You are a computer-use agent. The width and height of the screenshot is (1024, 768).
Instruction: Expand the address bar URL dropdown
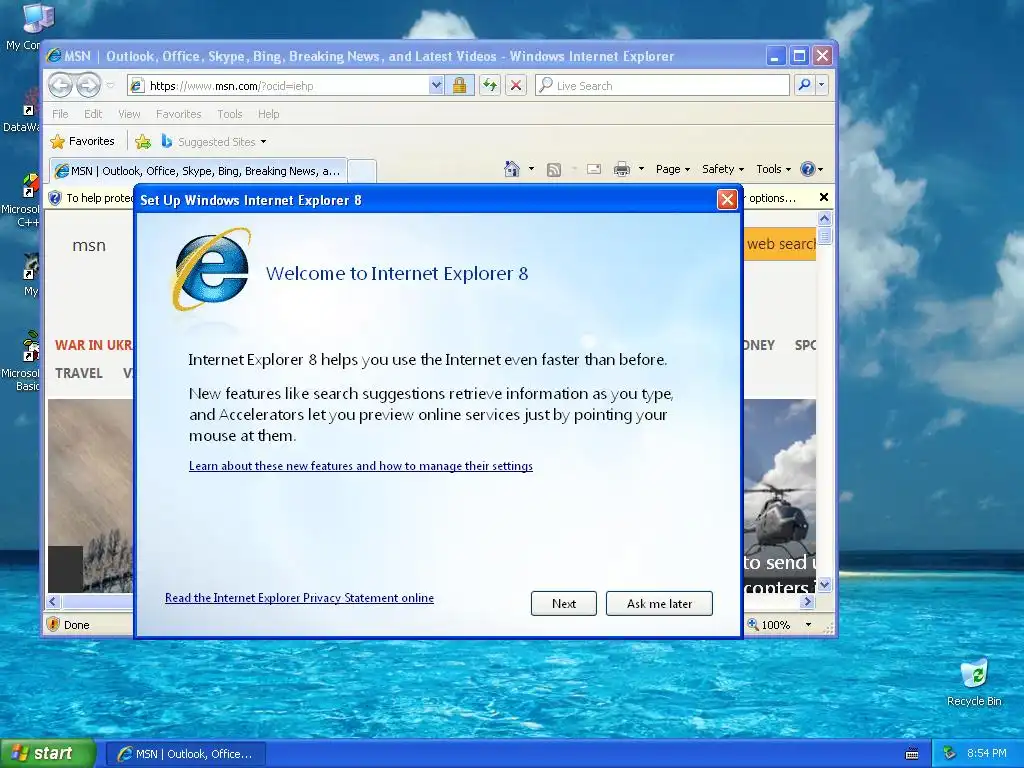[x=436, y=86]
